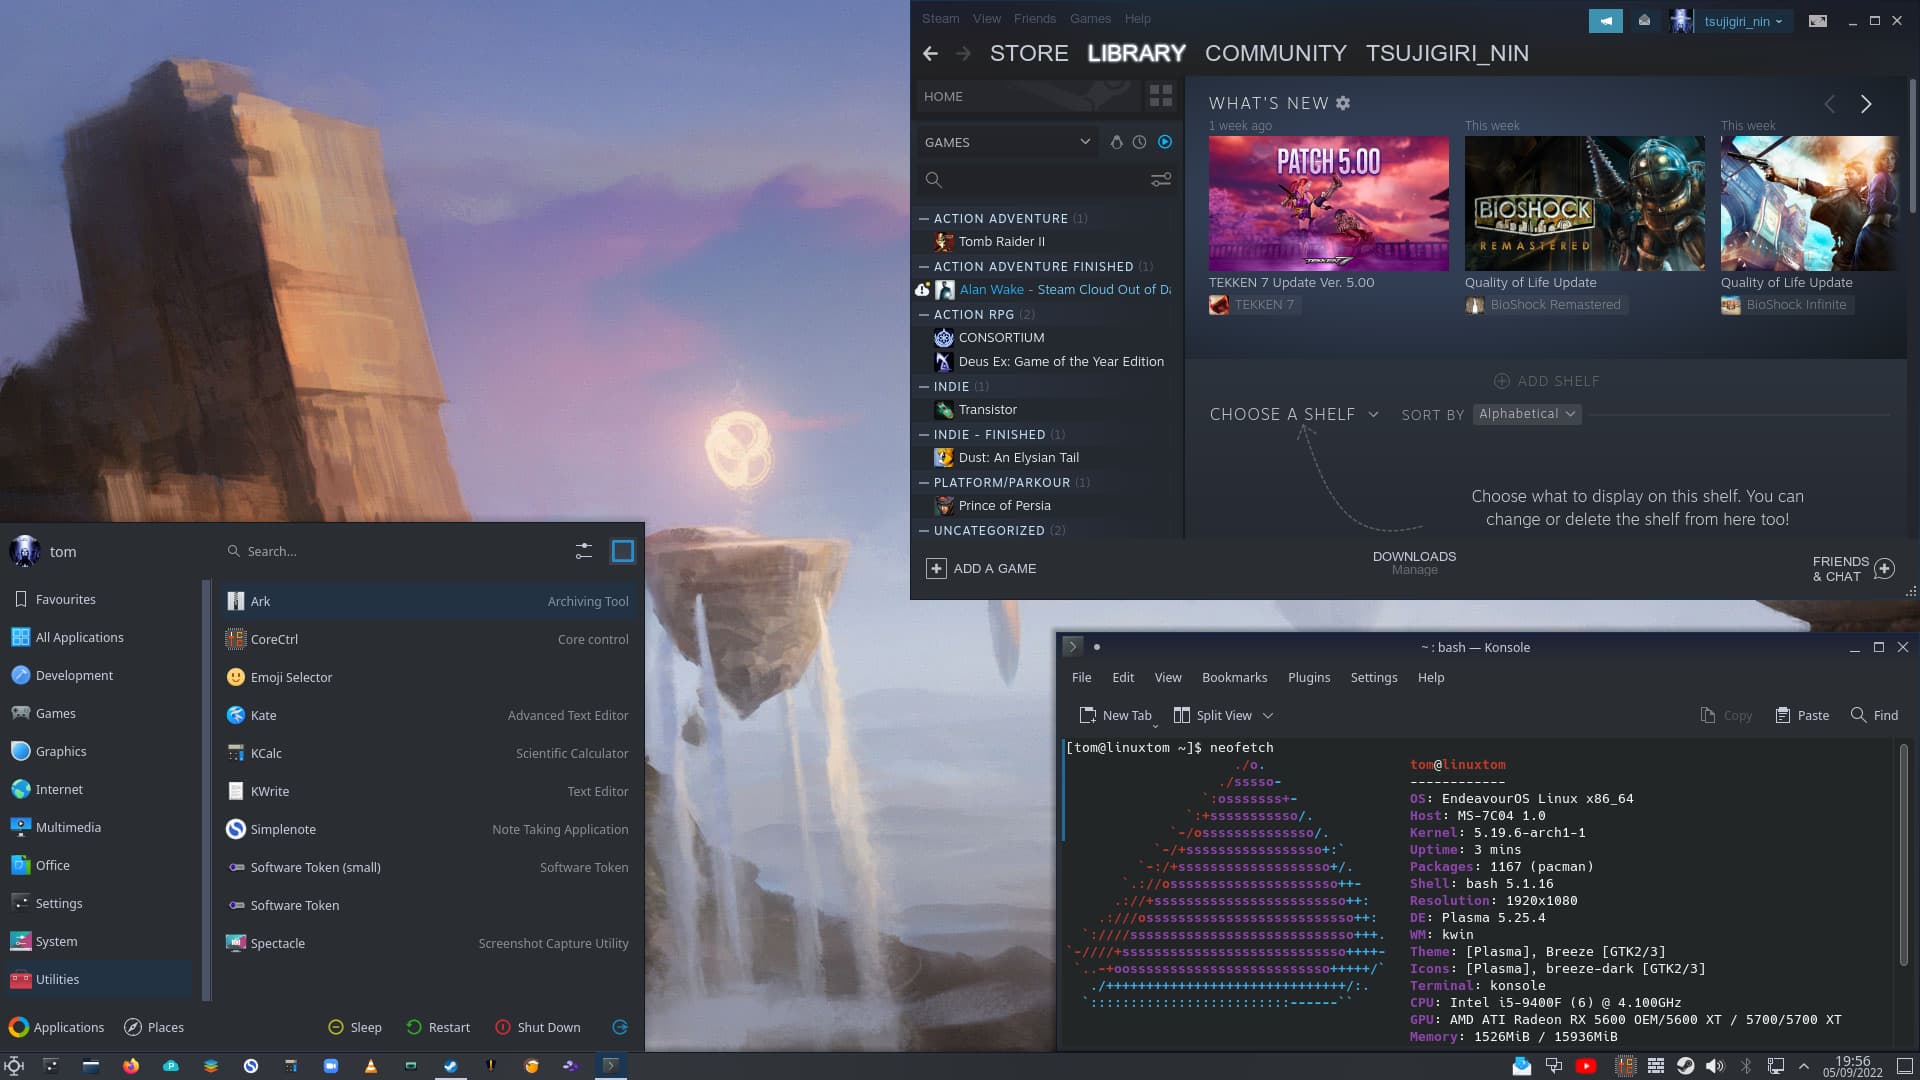Open the Games dropdown in Steam sidebar
The width and height of the screenshot is (1920, 1080).
[1006, 142]
